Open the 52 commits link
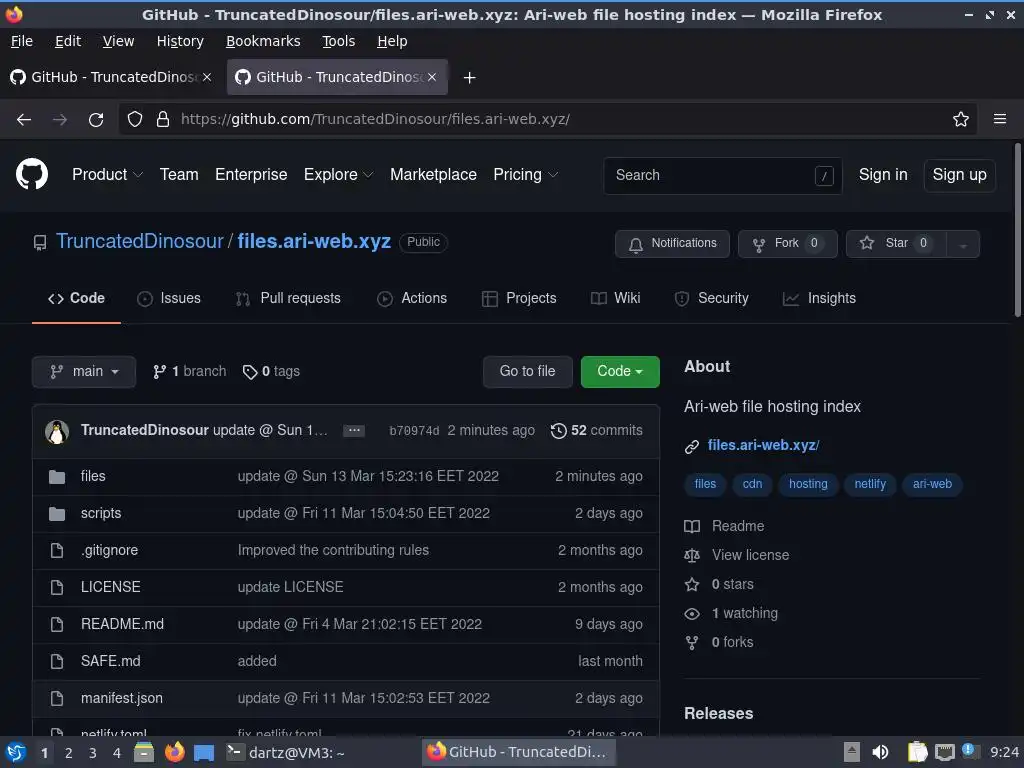 (x=597, y=430)
